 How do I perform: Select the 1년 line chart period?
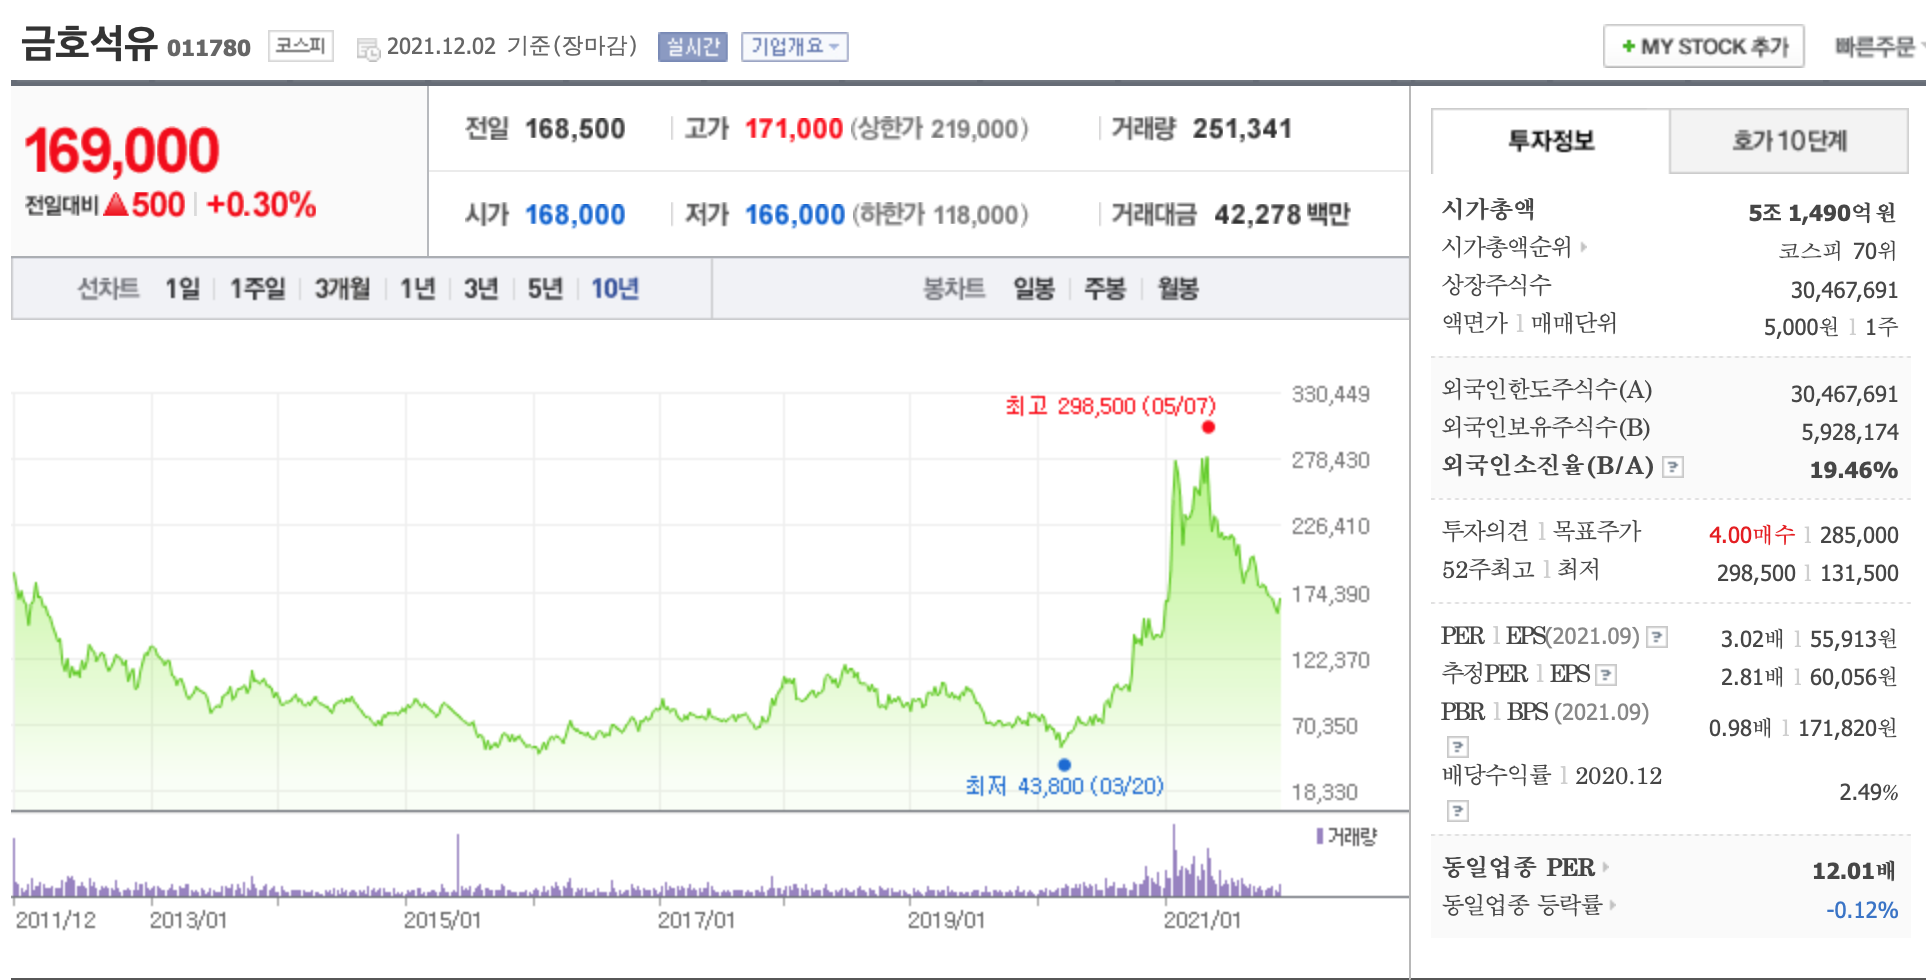418,289
